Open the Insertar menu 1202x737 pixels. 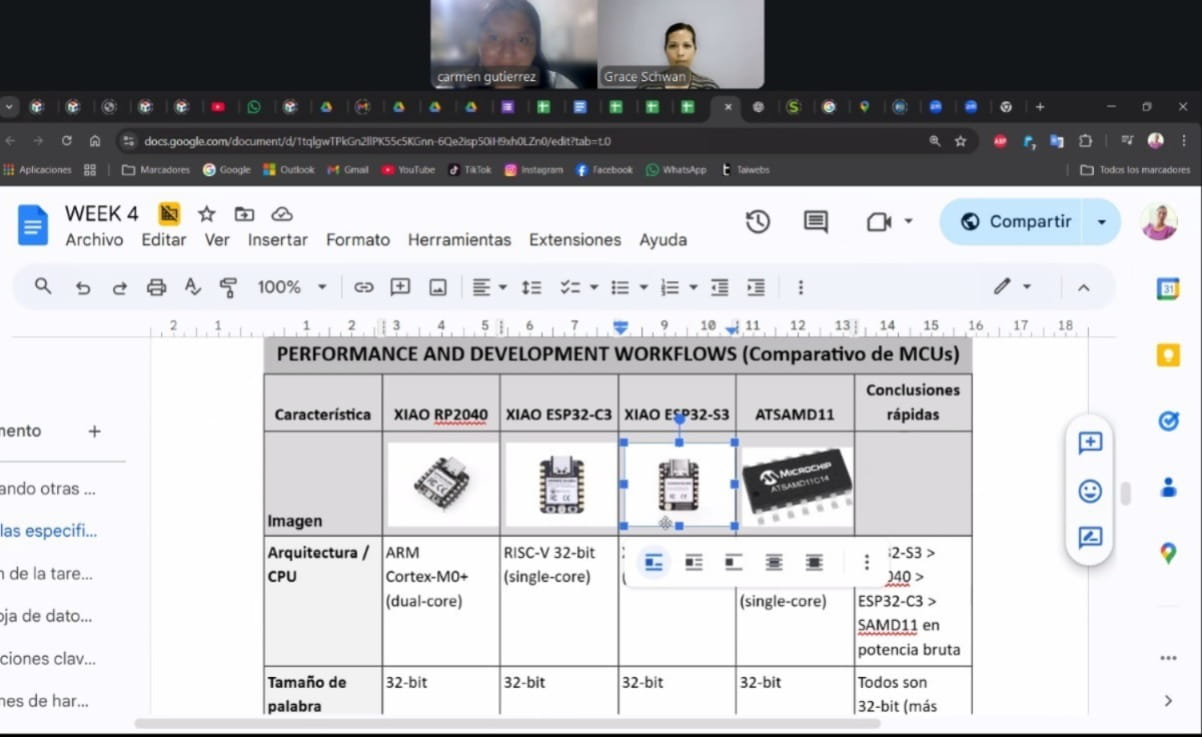pos(277,240)
